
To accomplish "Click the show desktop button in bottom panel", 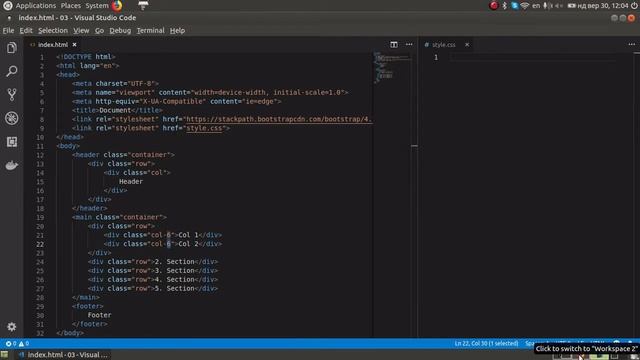I will tap(4, 355).
